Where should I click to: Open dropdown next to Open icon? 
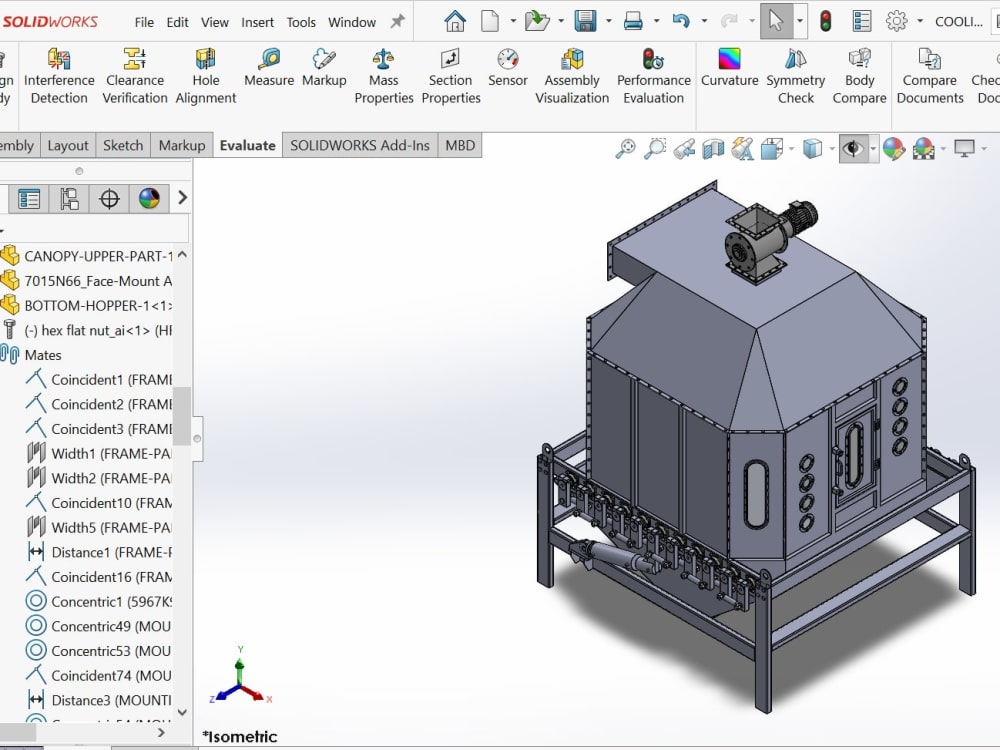pos(561,21)
